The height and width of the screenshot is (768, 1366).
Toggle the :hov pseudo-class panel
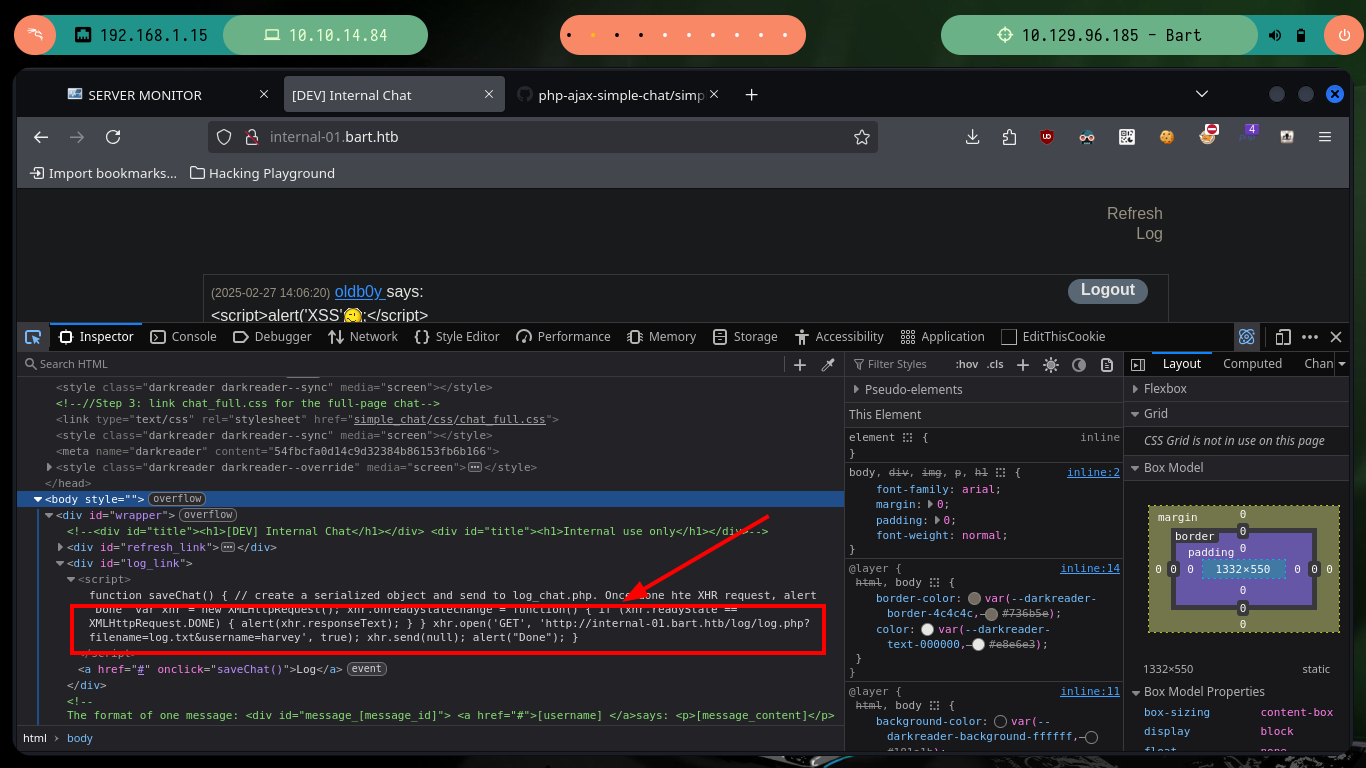tap(967, 364)
